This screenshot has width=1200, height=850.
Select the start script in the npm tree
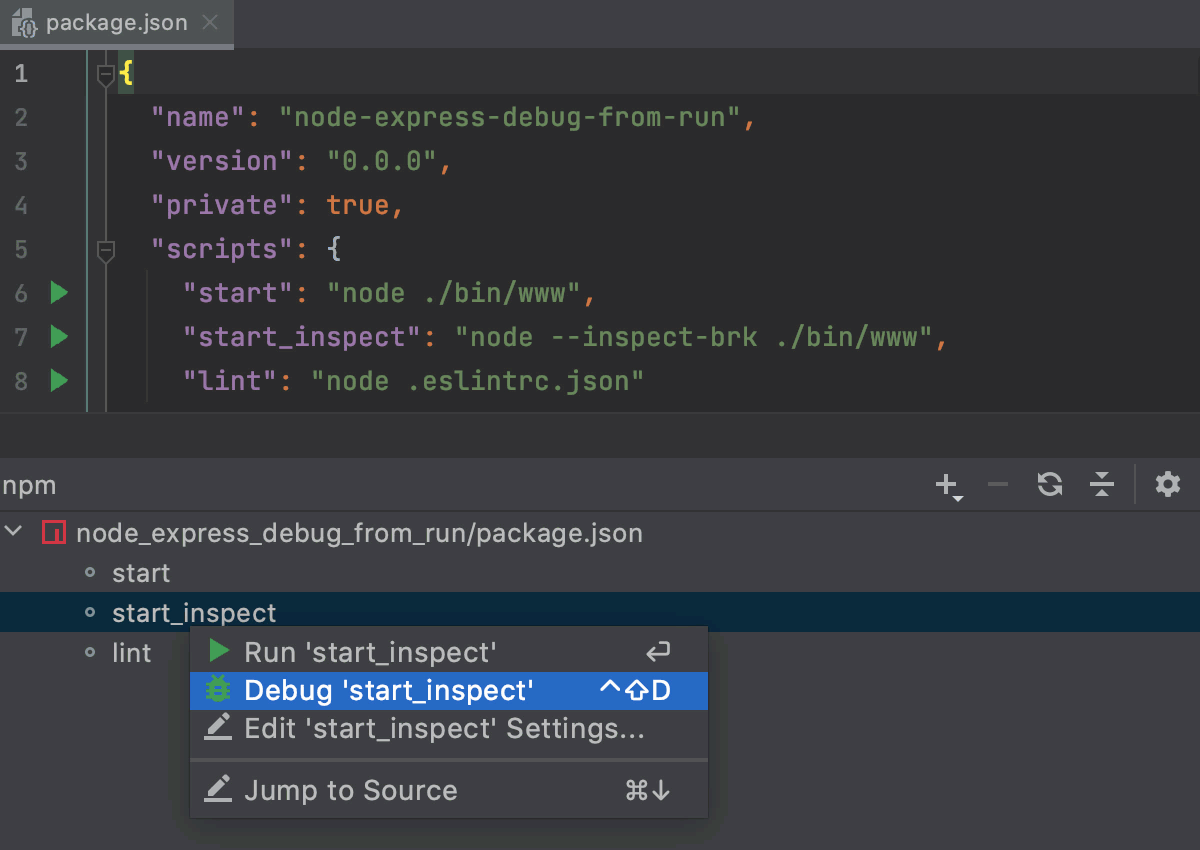tap(141, 573)
